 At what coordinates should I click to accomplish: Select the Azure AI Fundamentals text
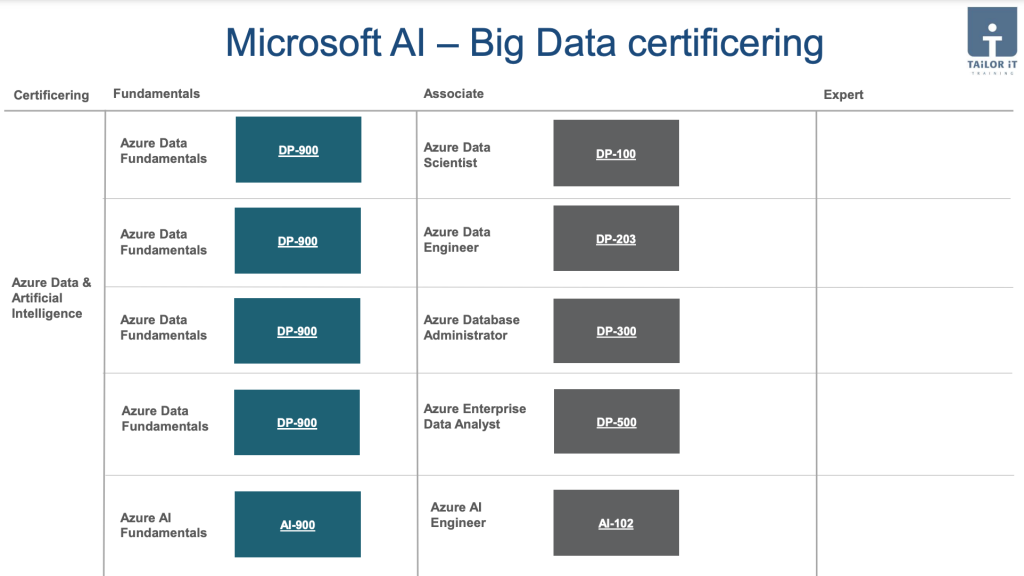click(x=163, y=525)
